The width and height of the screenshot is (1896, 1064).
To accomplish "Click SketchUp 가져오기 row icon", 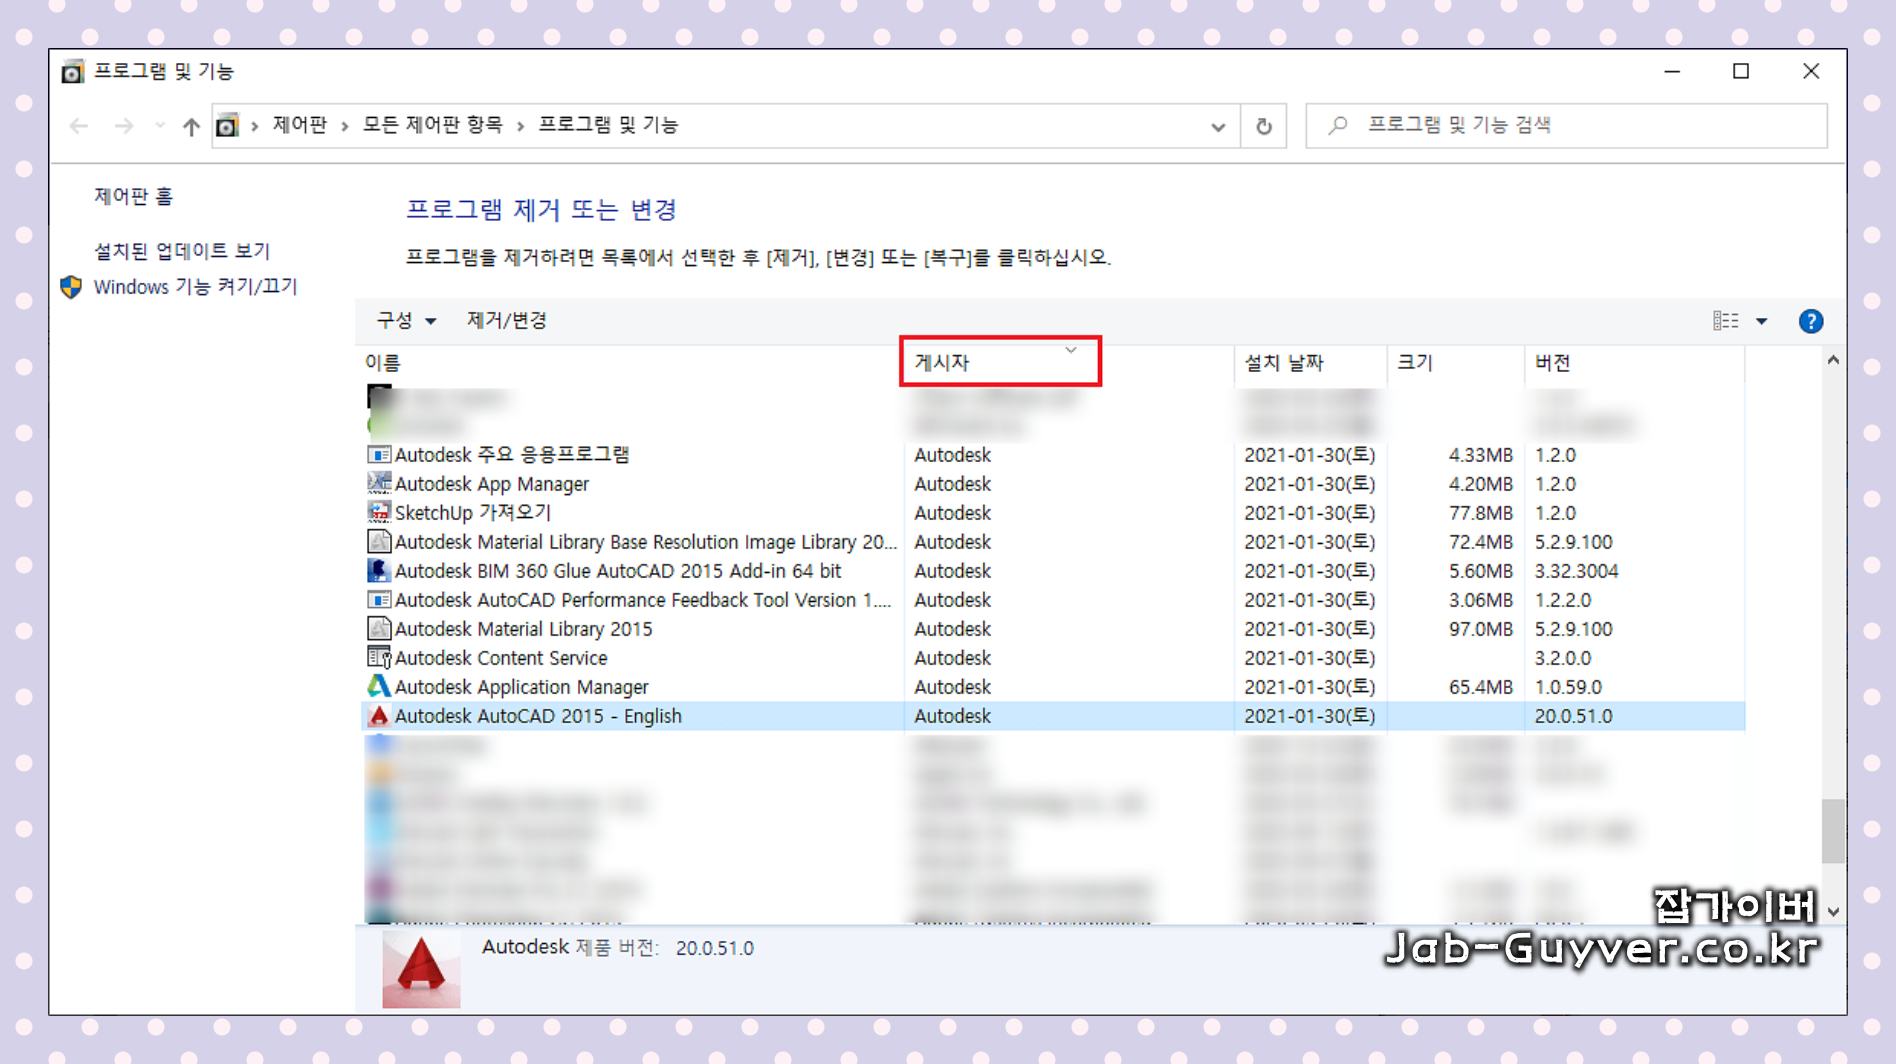I will pyautogui.click(x=379, y=513).
